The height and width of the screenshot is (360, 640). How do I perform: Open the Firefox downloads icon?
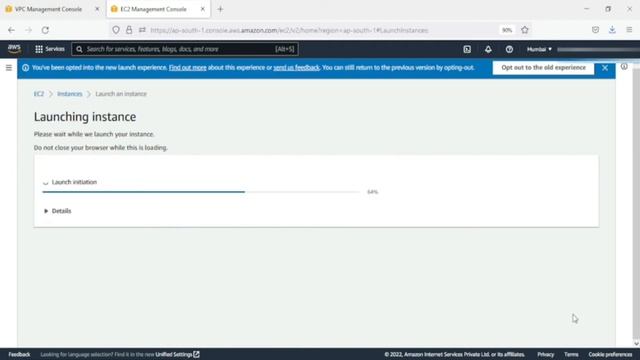612,30
